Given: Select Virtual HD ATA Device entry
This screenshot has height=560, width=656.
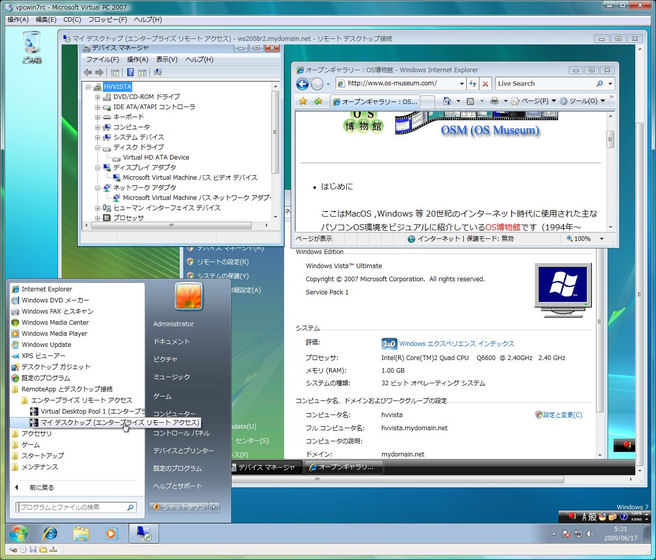Looking at the screenshot, I should tap(156, 158).
